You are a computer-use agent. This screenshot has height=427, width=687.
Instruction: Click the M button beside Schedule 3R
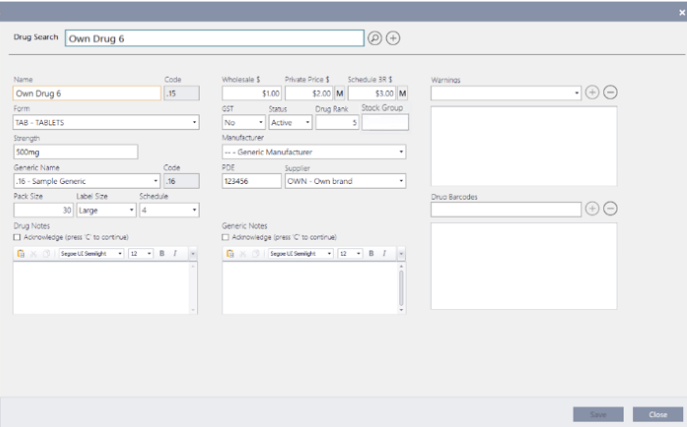[403, 93]
